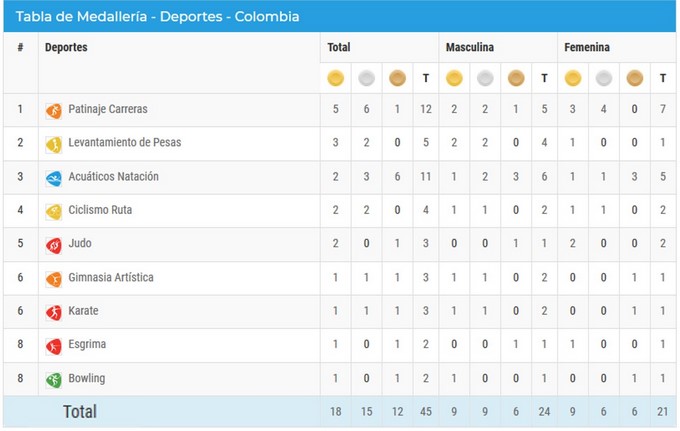
Task: Click the Acuáticos Natación sport icon
Action: pos(54,178)
